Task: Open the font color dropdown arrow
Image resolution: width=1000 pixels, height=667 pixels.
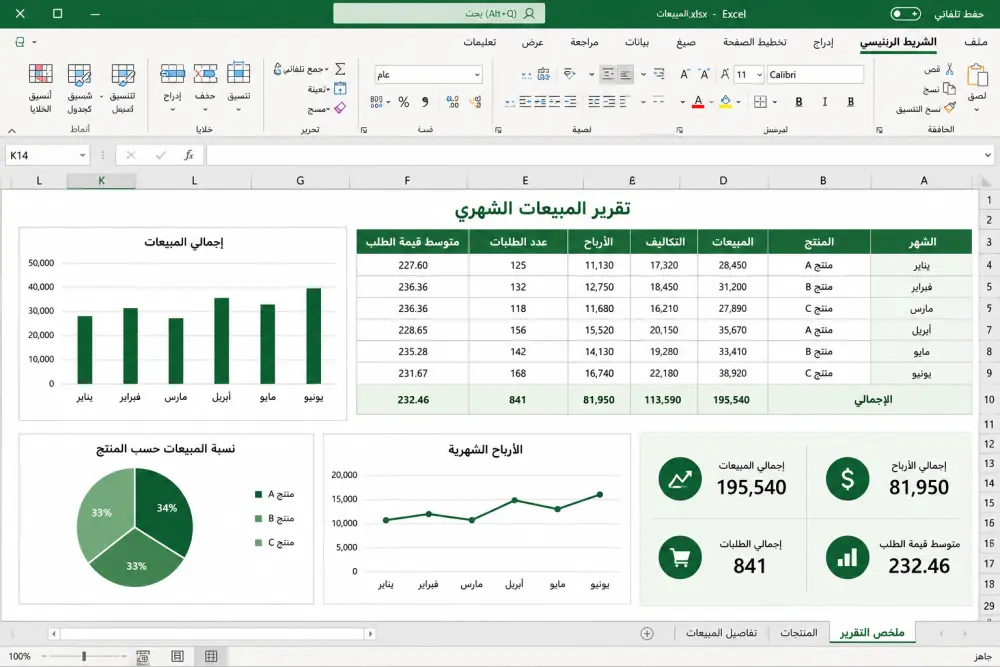Action: point(711,102)
